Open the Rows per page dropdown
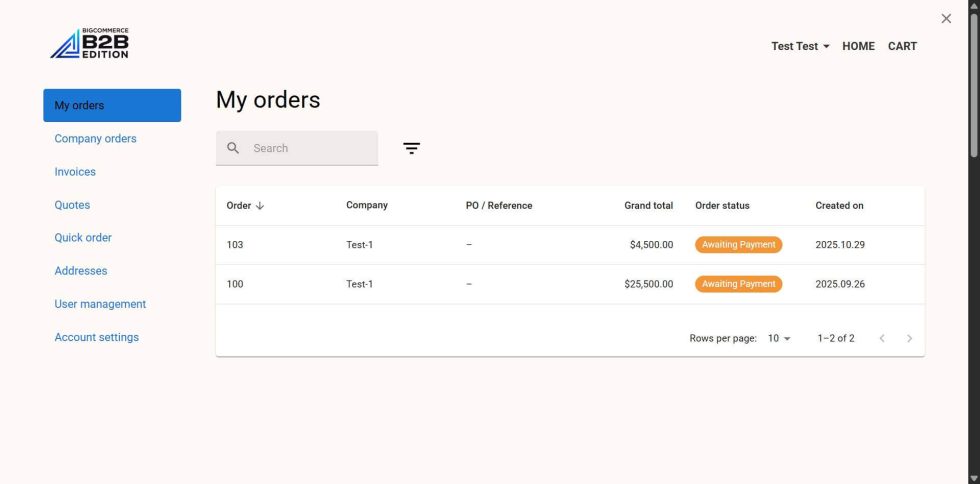Viewport: 980px width, 484px height. tap(779, 338)
